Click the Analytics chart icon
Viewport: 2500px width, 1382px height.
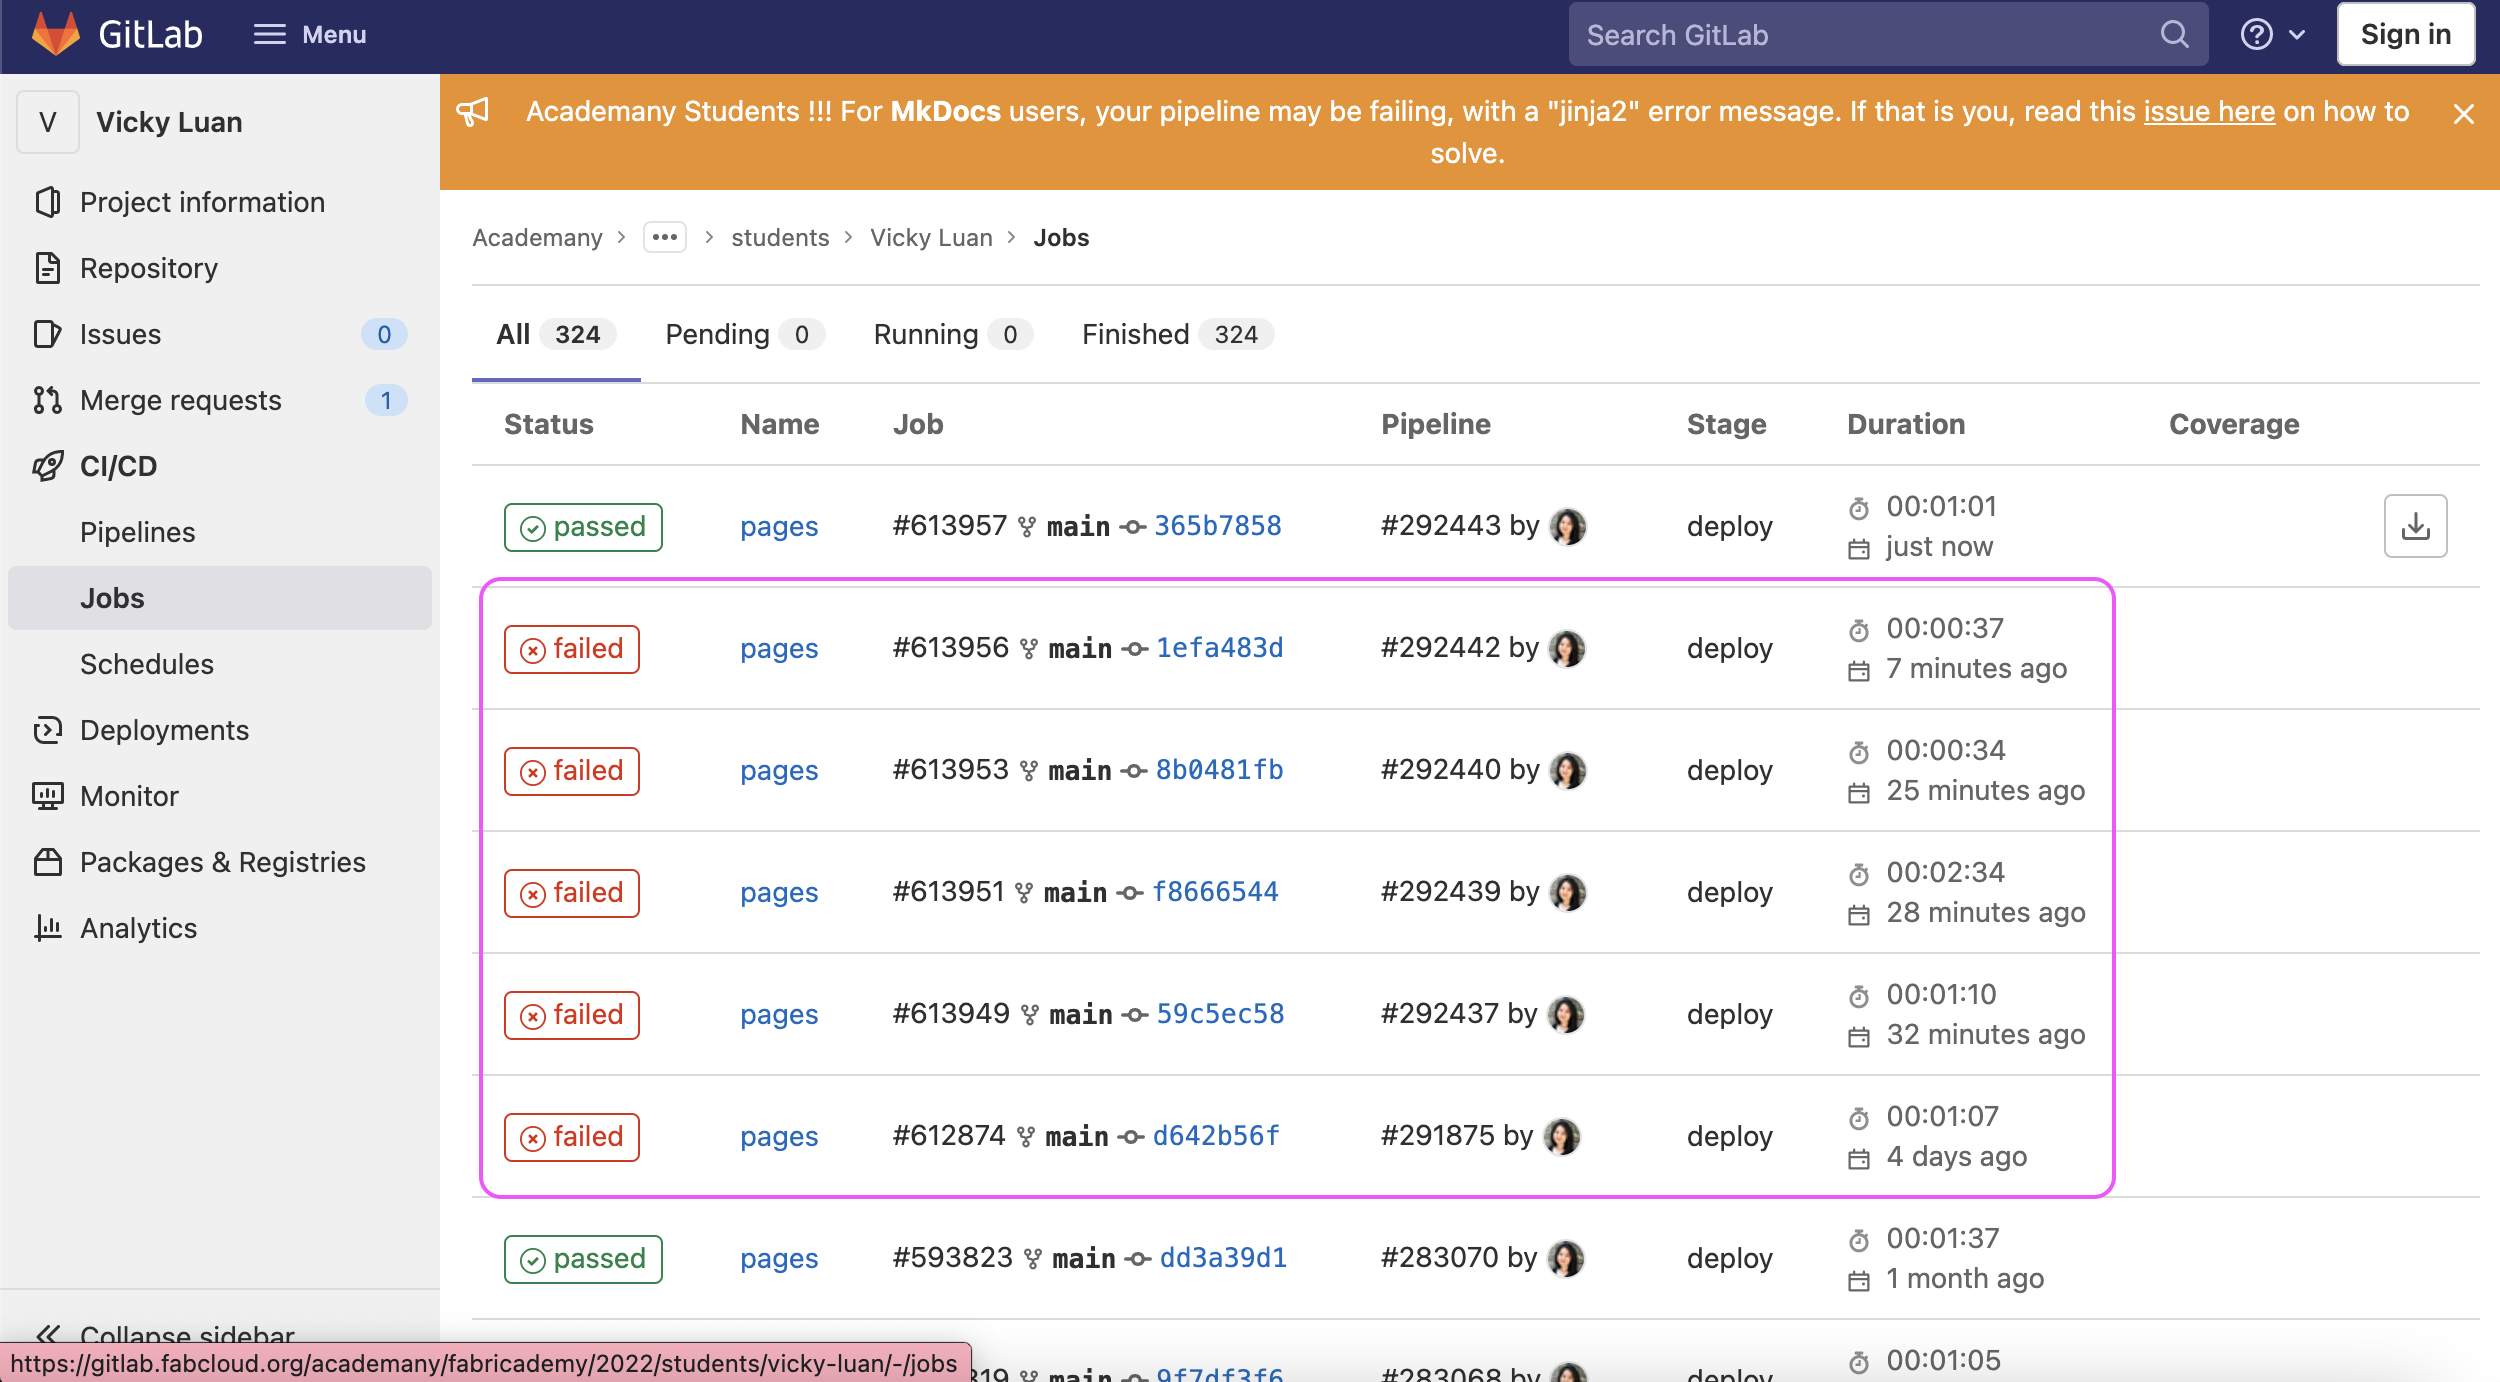[x=47, y=928]
